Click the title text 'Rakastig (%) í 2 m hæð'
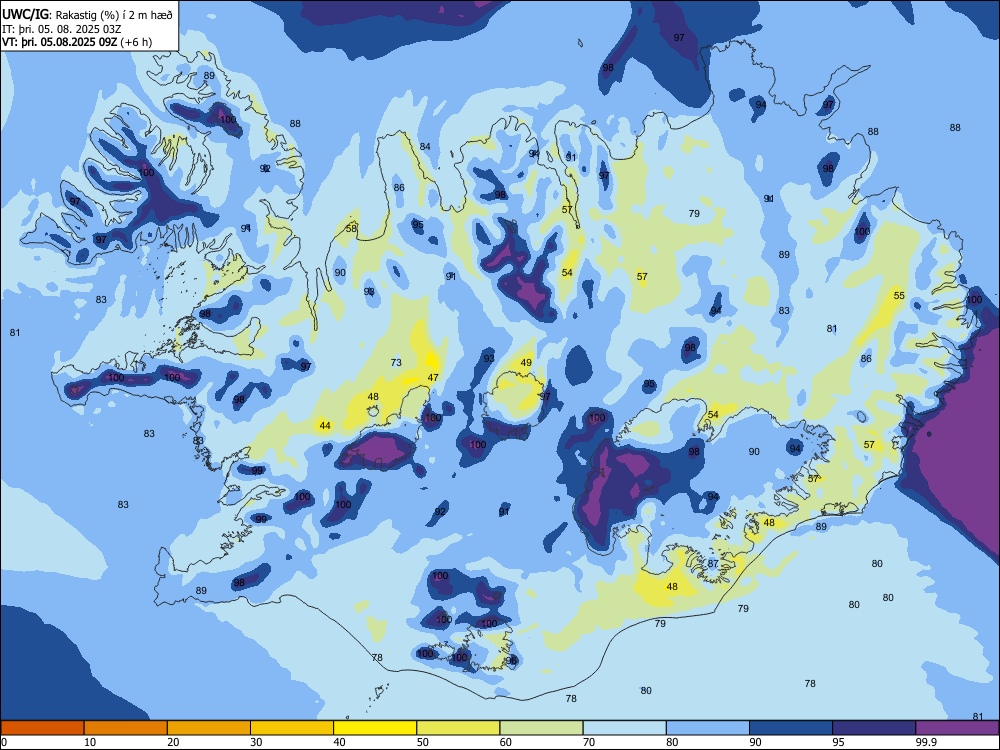The width and height of the screenshot is (1000, 750). 114,15
